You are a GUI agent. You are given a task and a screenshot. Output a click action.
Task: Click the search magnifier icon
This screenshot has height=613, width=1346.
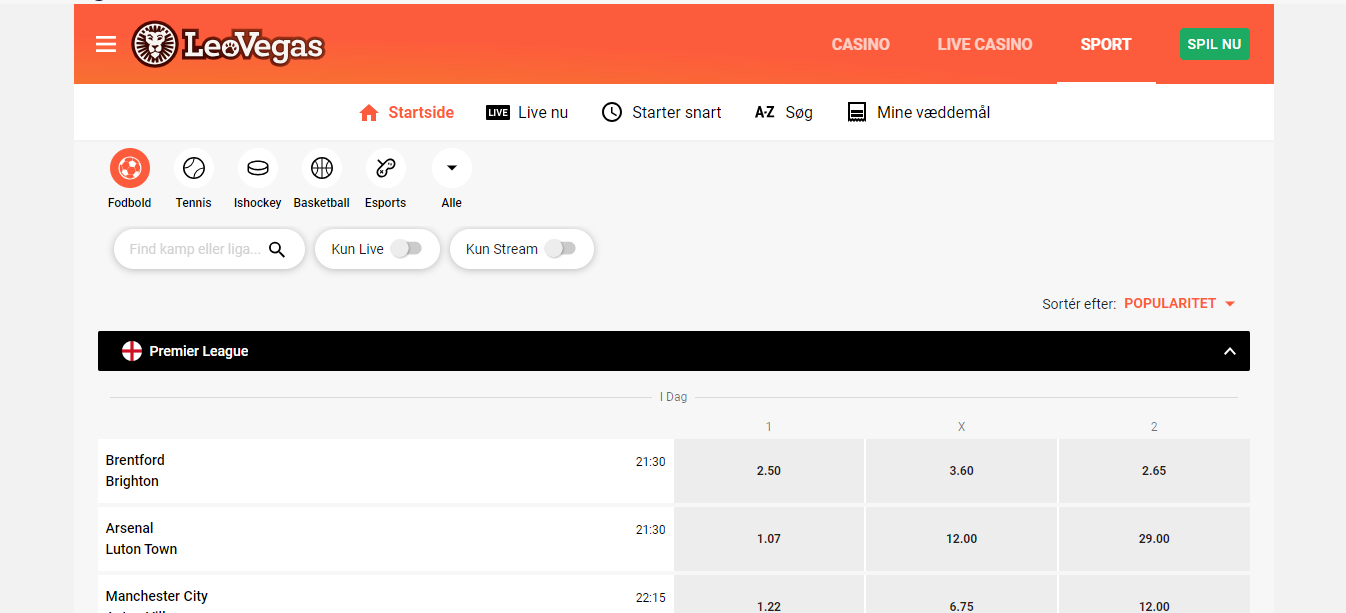[278, 249]
